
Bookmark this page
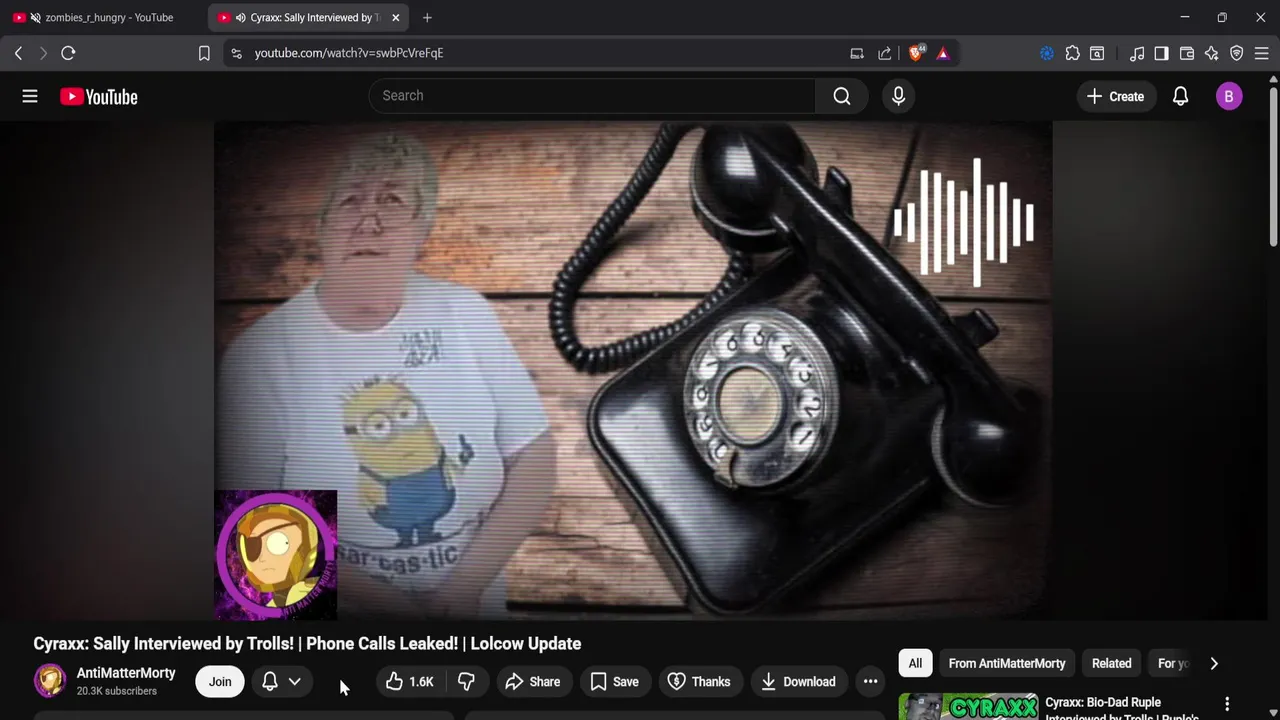pyautogui.click(x=204, y=53)
